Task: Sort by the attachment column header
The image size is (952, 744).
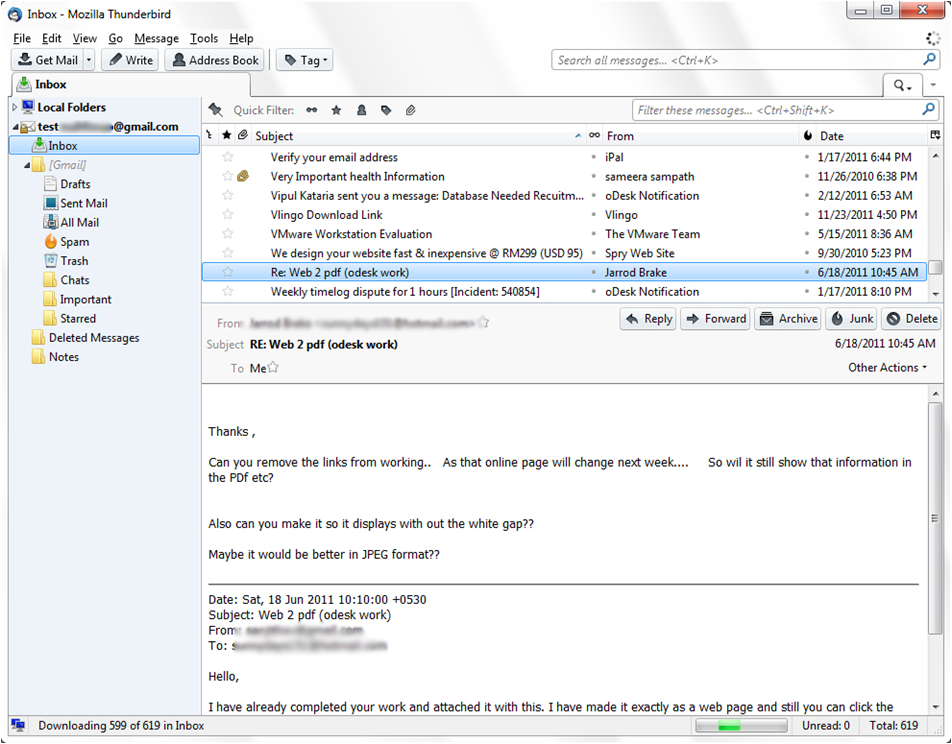Action: coord(243,135)
